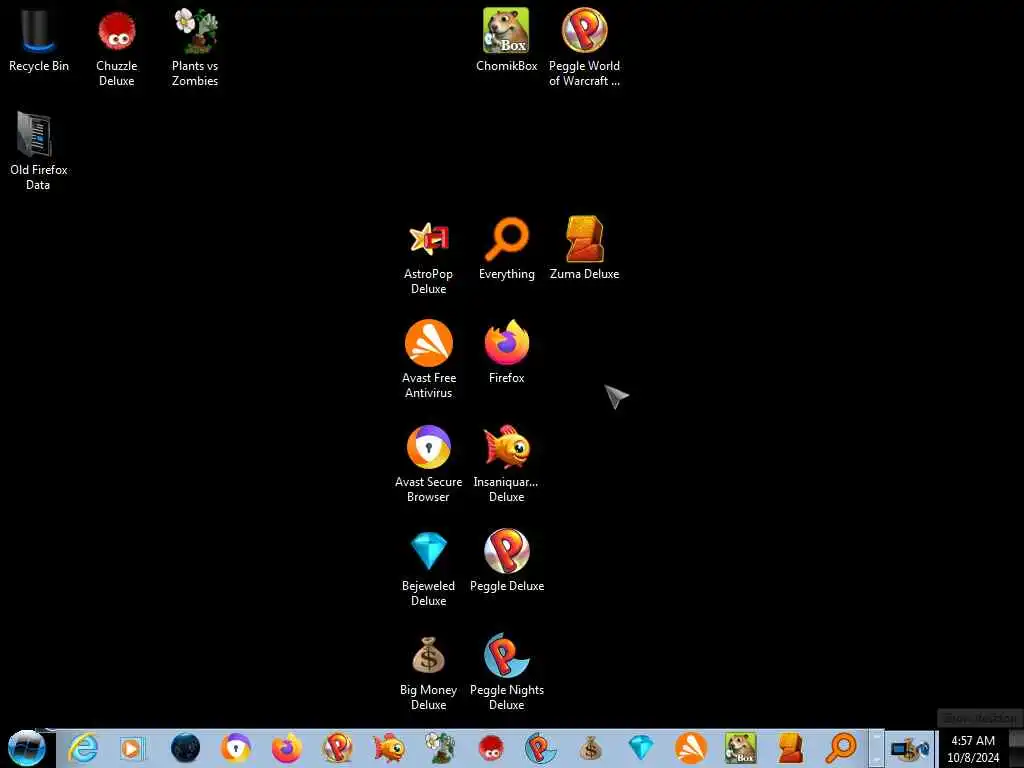This screenshot has width=1024, height=768.
Task: Open the Recycle Bin desktop icon
Action: (39, 40)
